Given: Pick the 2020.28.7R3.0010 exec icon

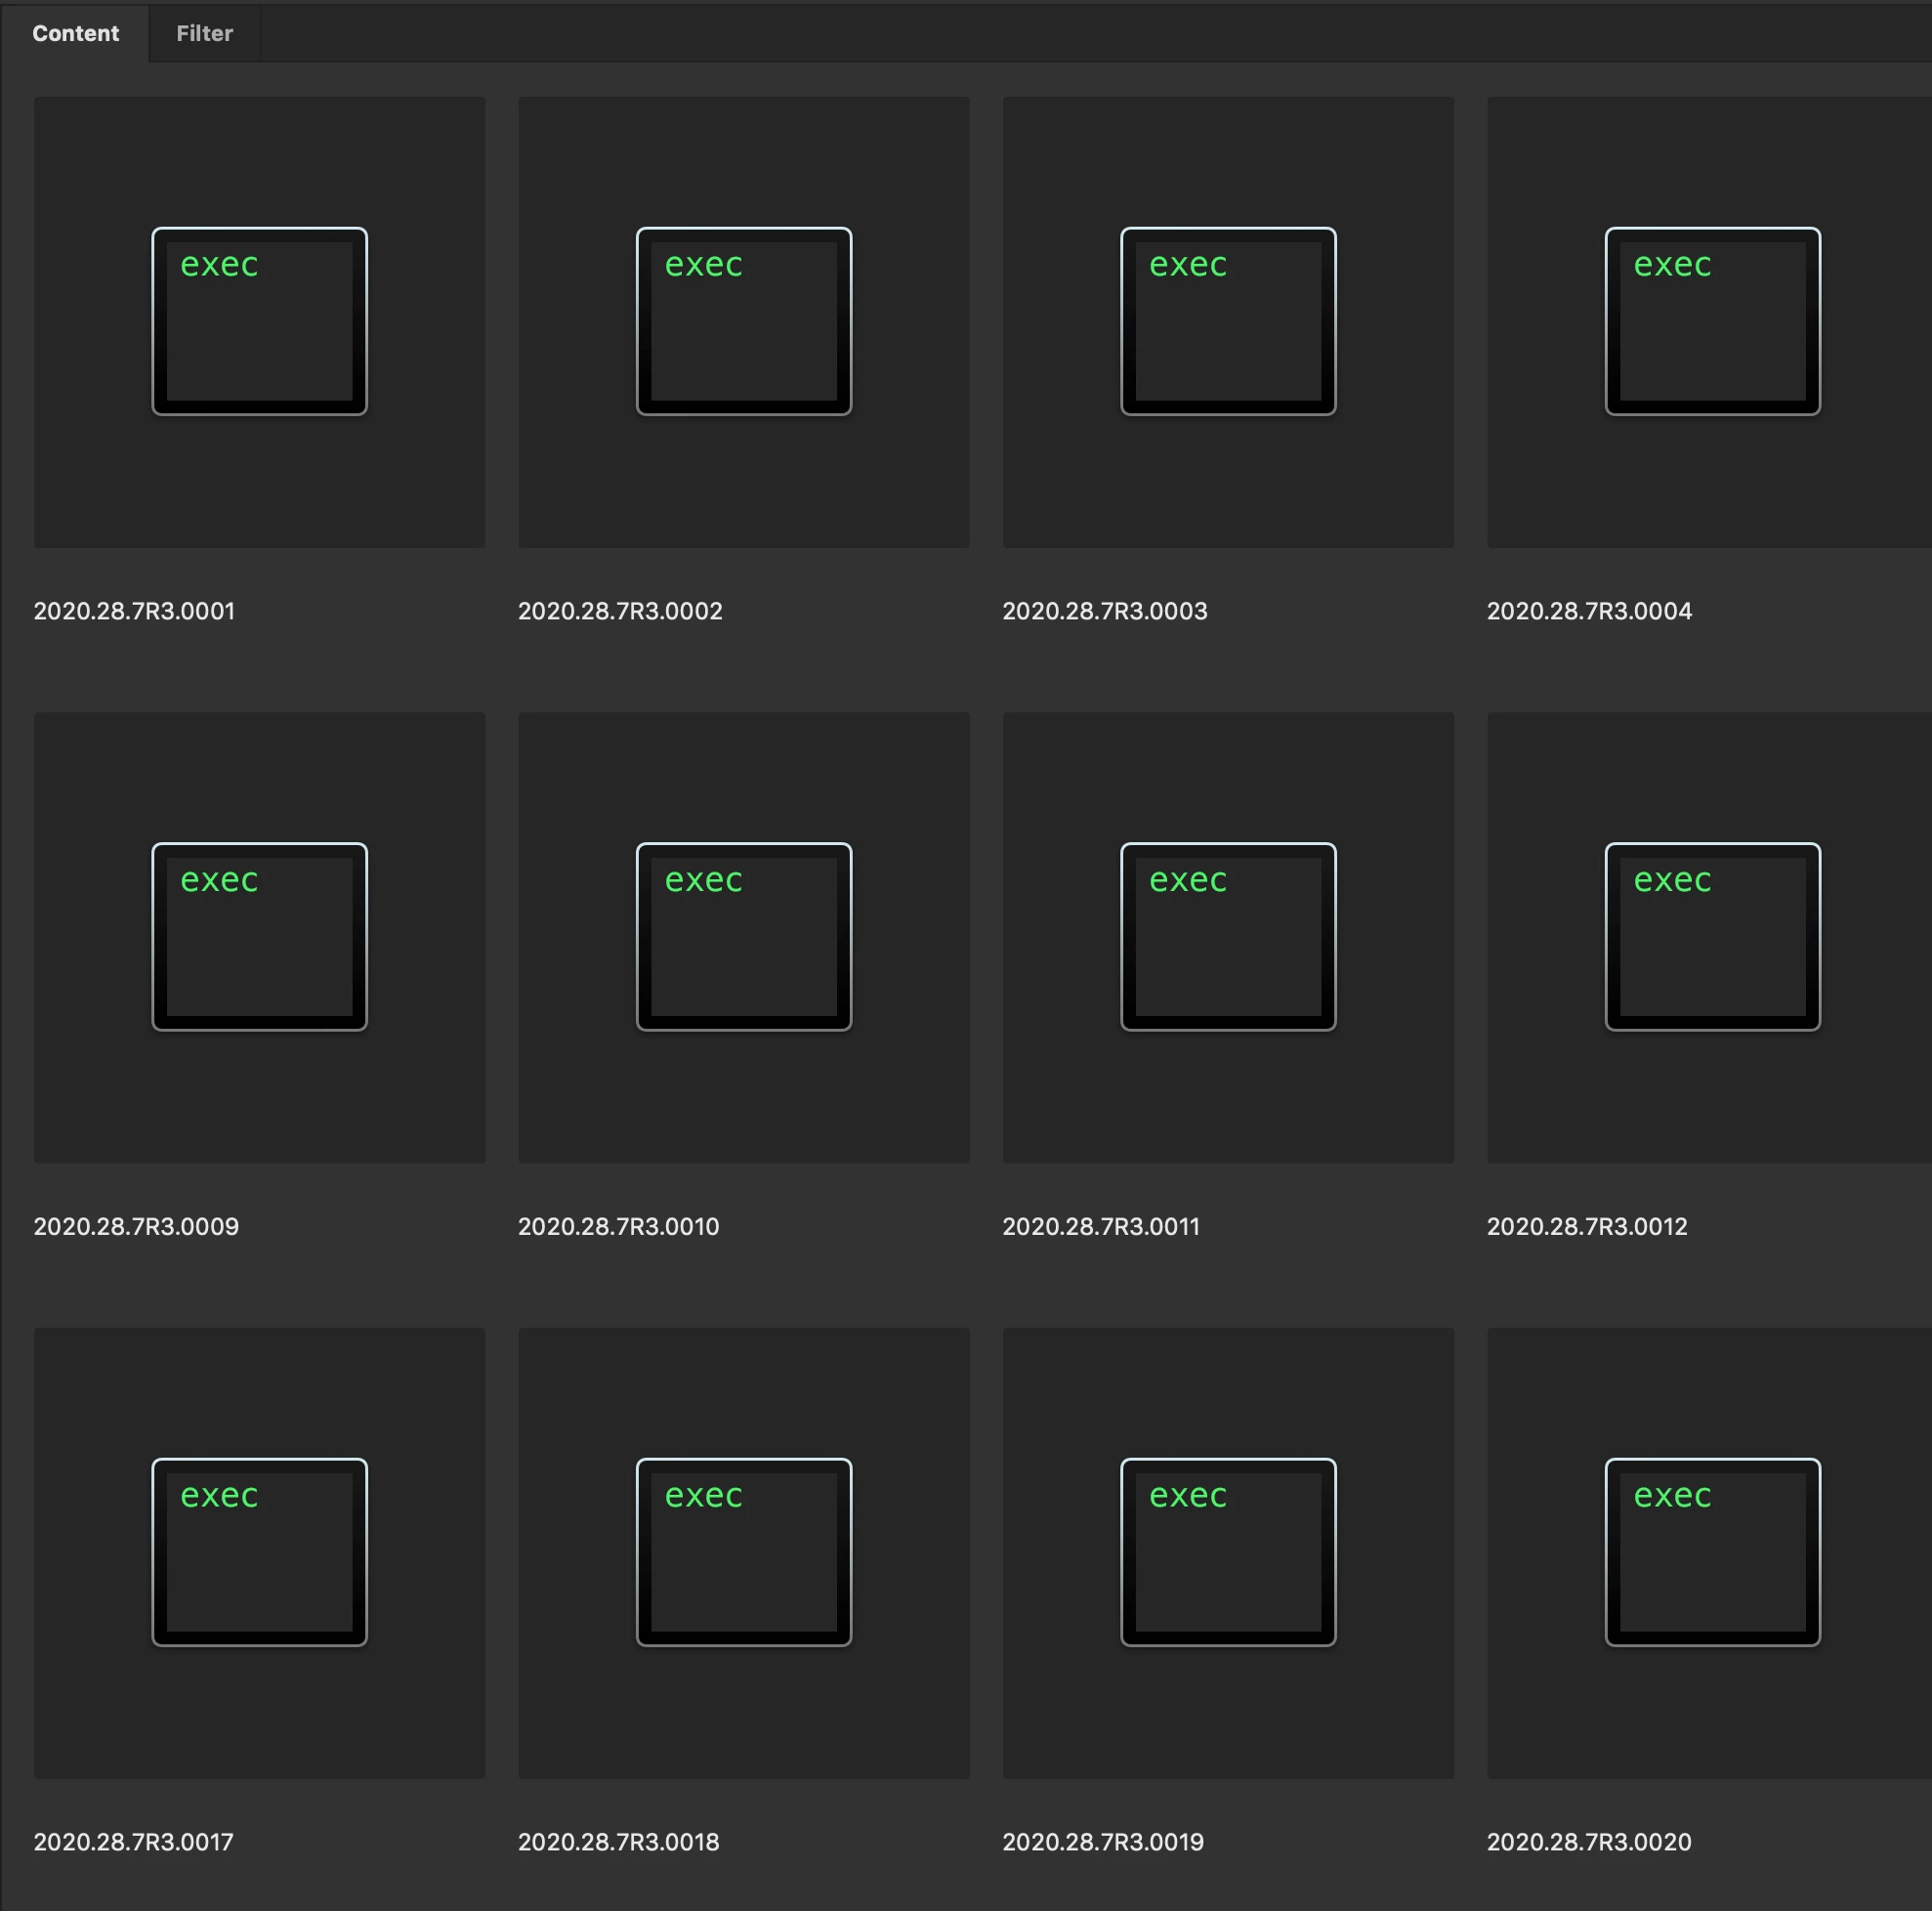Looking at the screenshot, I should coord(743,936).
